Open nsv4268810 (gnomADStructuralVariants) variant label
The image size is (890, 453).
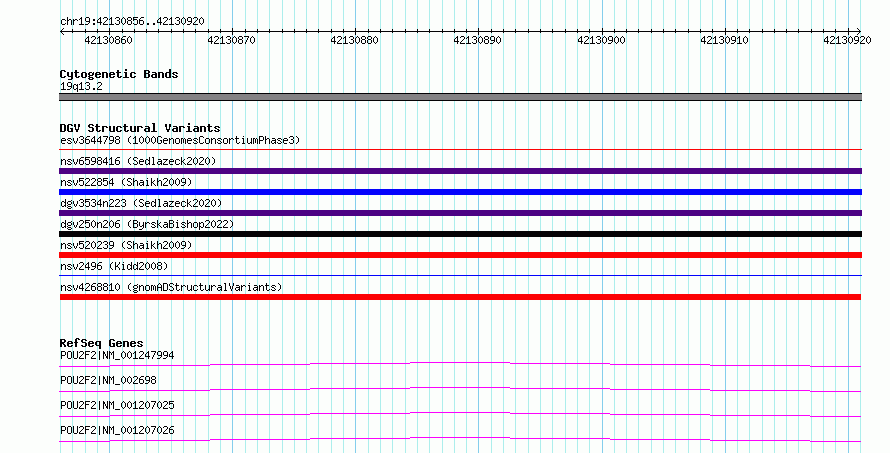coord(171,287)
